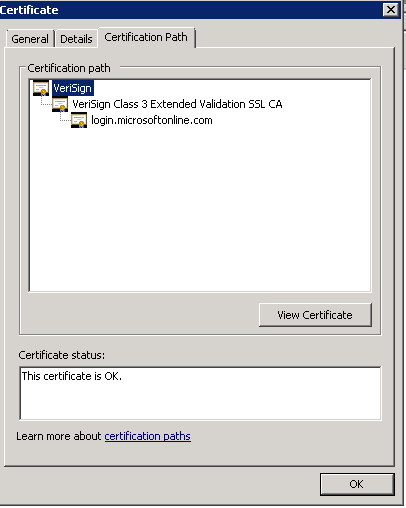Image resolution: width=406 pixels, height=508 pixels.
Task: Close the Certificate dialog with X
Action: tap(391, 10)
